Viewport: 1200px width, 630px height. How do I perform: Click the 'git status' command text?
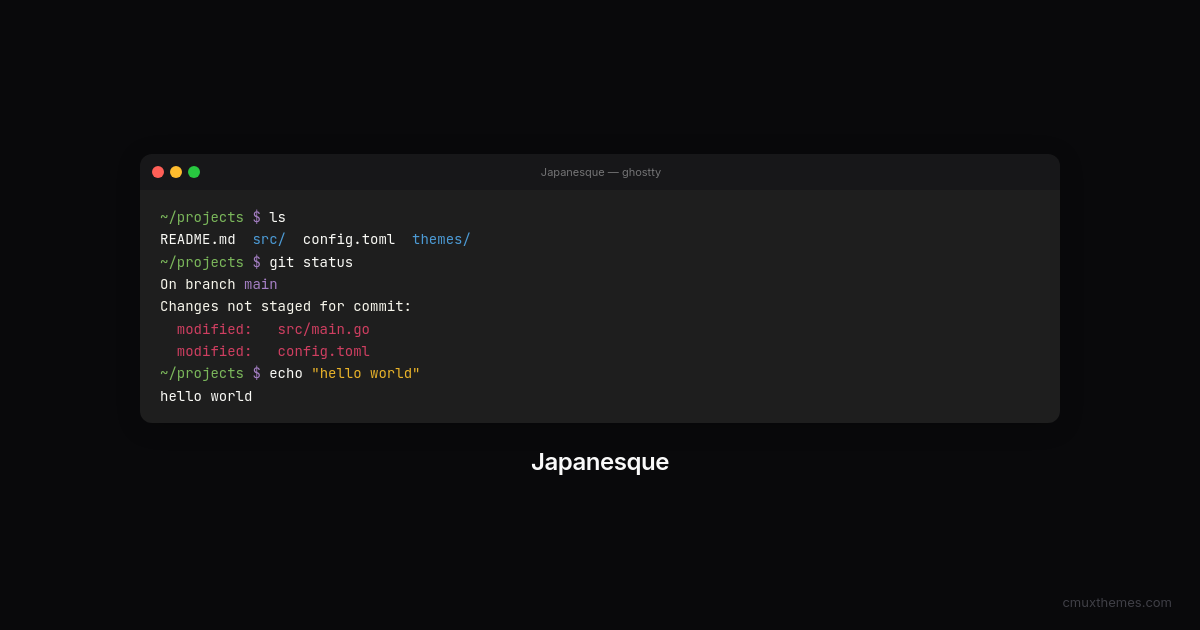[x=311, y=262]
